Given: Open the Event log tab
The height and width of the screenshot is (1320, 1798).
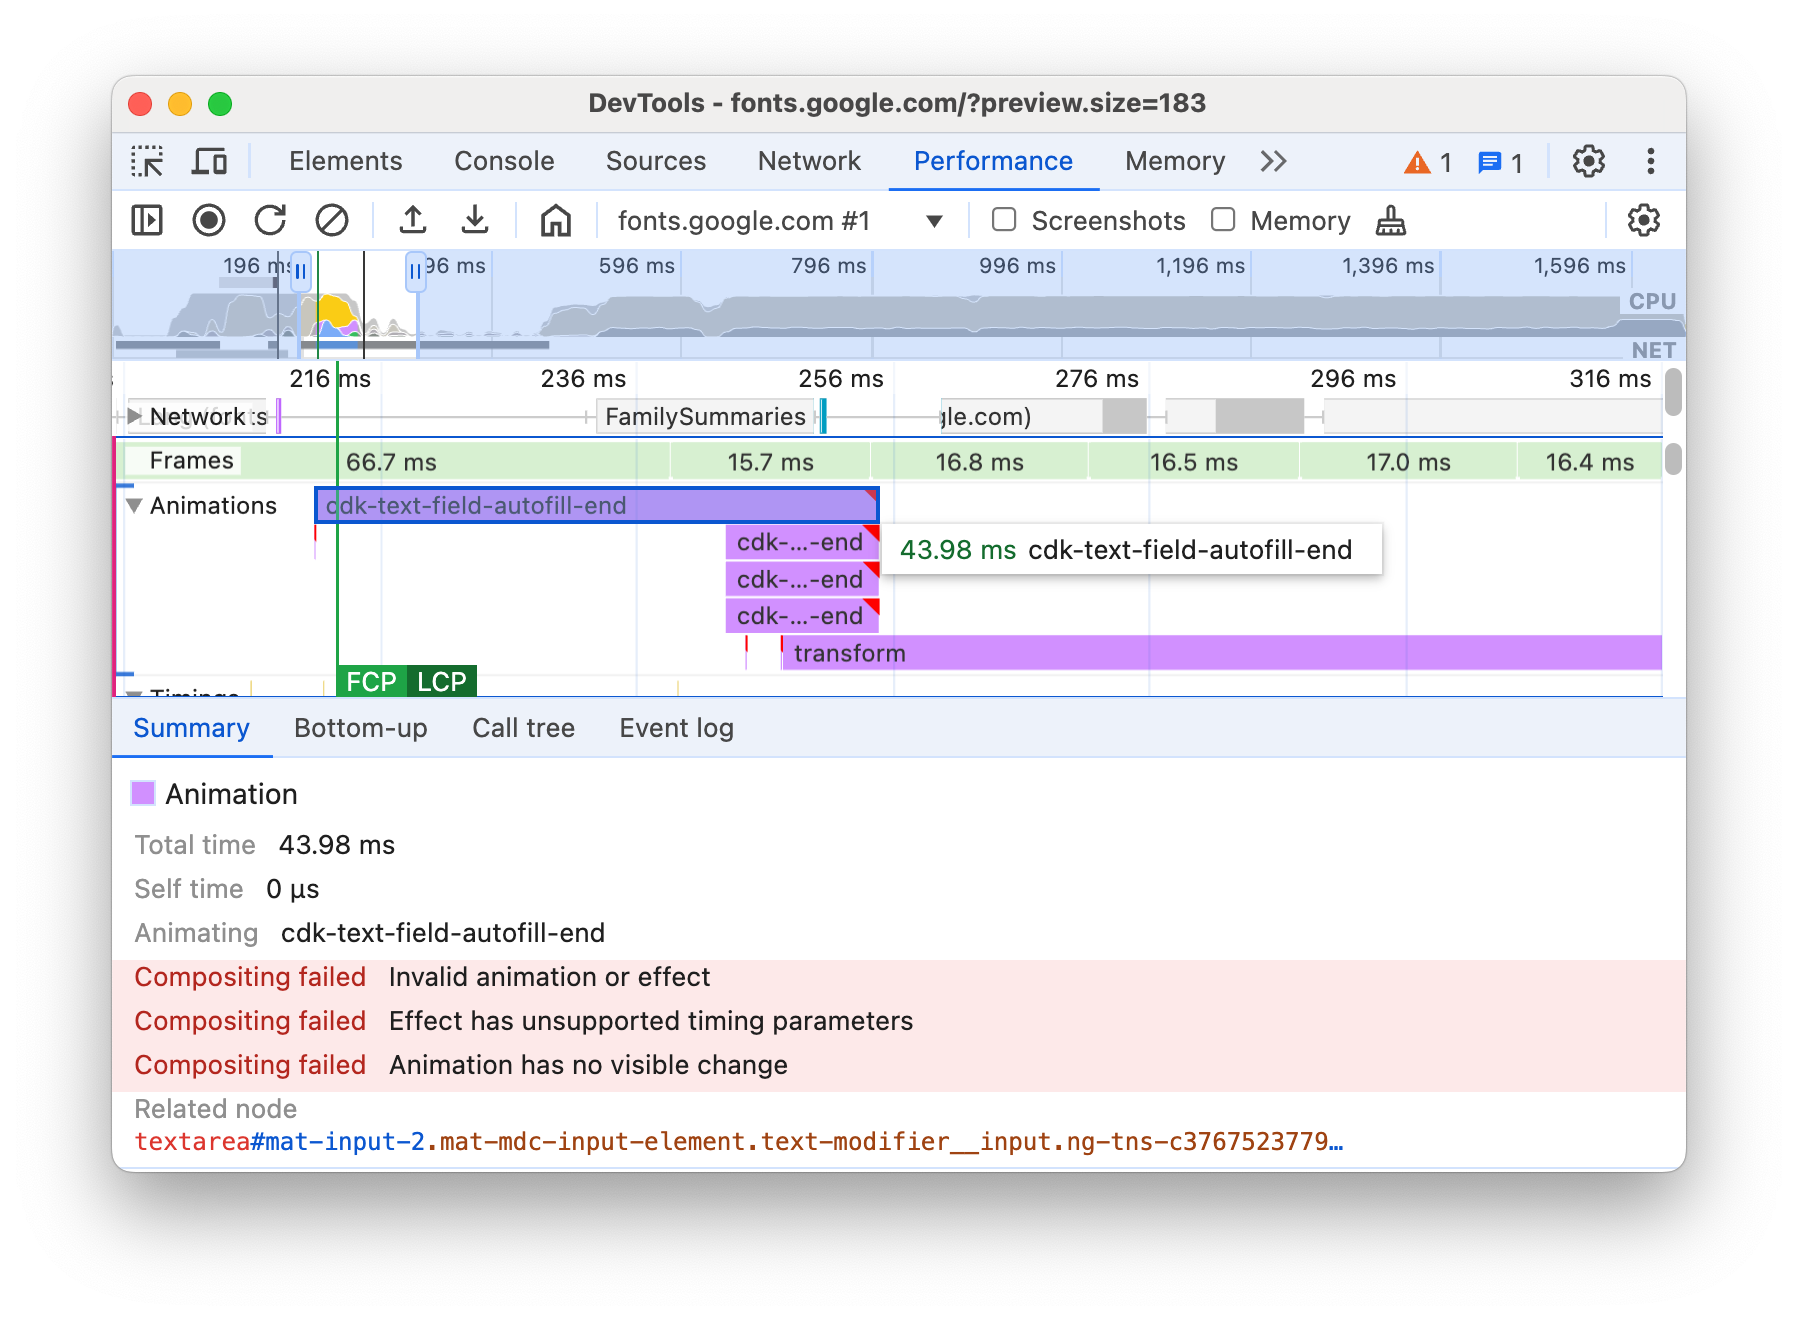Looking at the screenshot, I should click(x=676, y=728).
